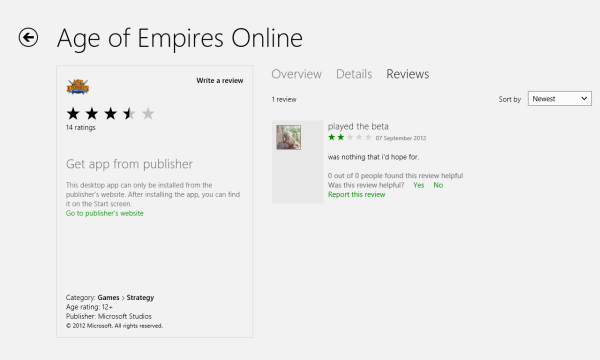
Task: Click '0 out of 0 people found this review helpful'
Action: point(395,176)
